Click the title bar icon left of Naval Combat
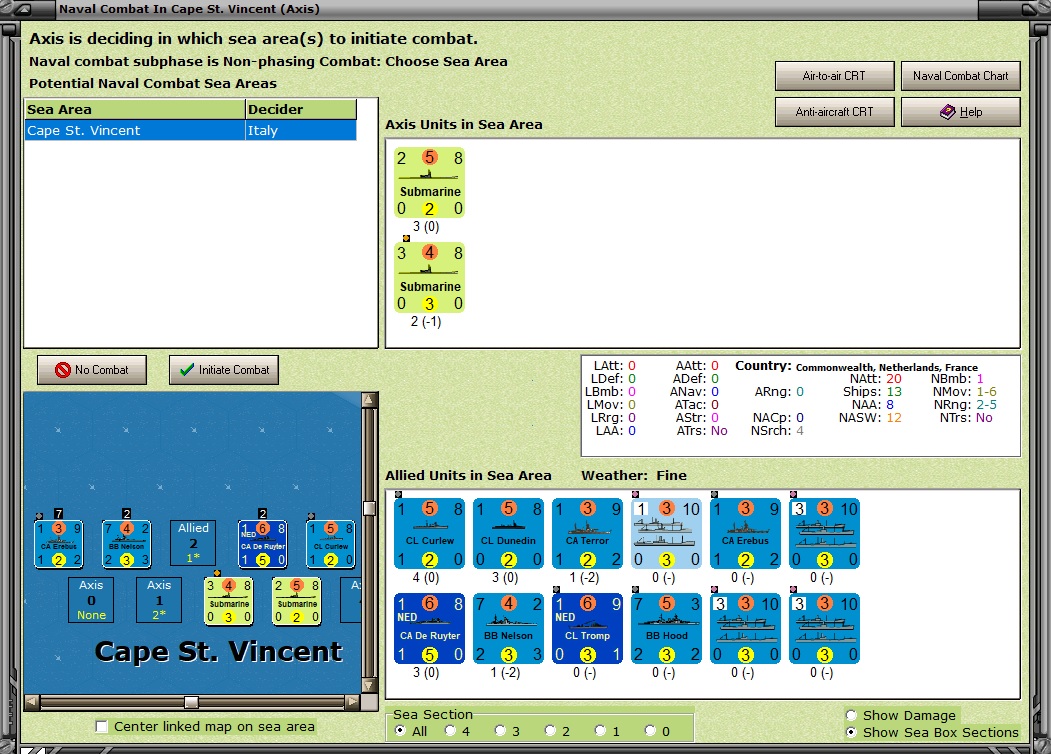 tap(23, 9)
